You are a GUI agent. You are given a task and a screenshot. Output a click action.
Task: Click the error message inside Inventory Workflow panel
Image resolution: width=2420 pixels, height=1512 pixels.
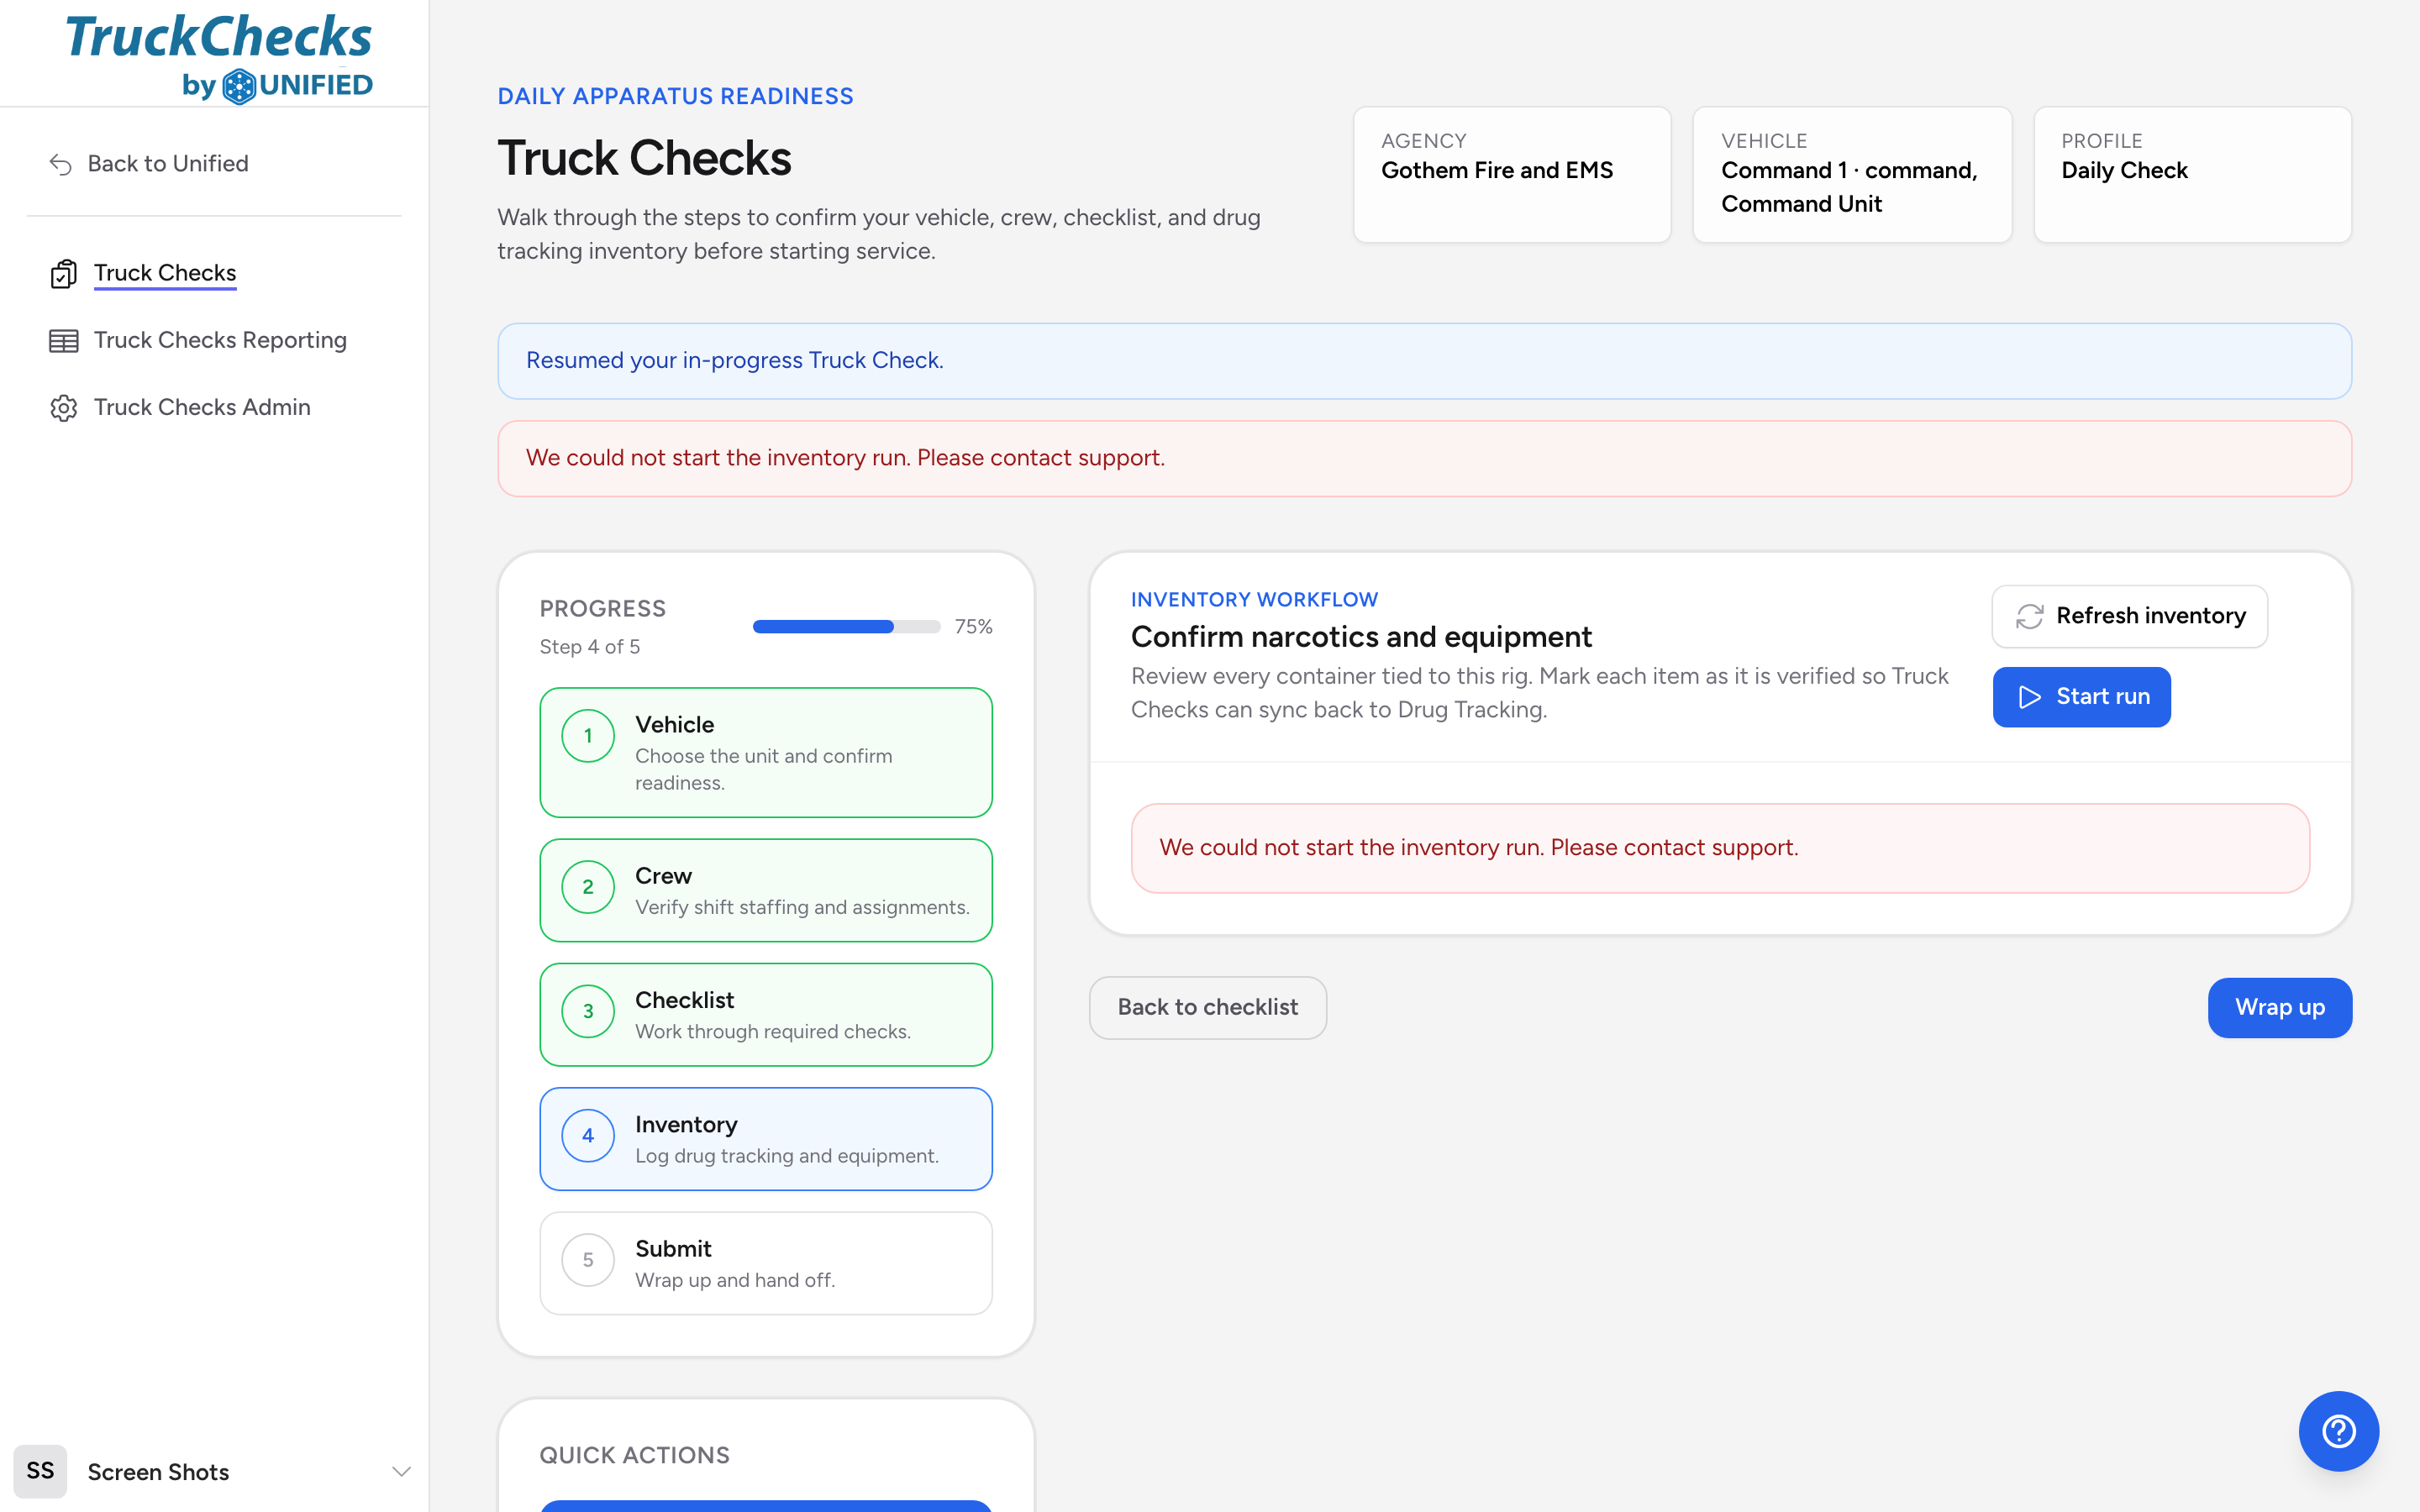(1720, 848)
